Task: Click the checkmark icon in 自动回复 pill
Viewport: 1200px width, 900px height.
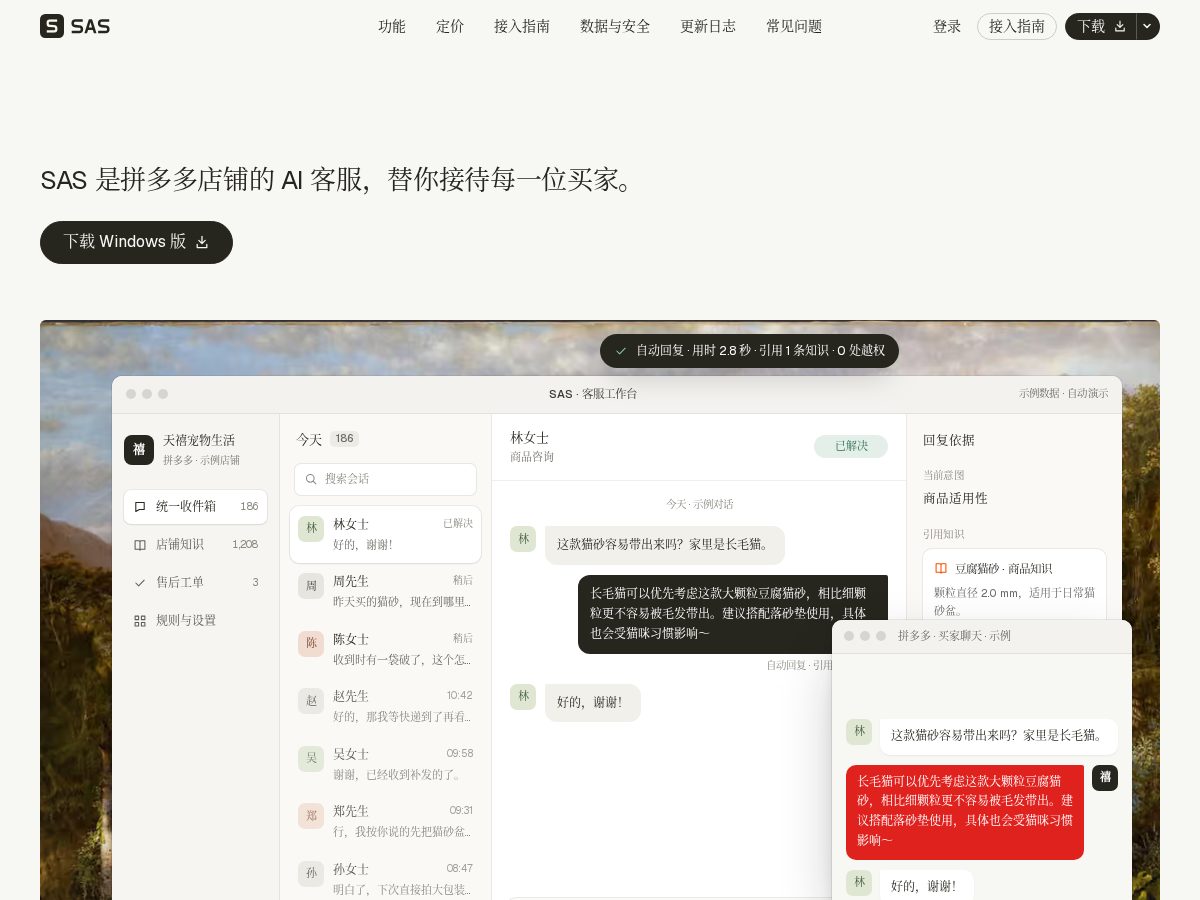Action: pyautogui.click(x=621, y=350)
